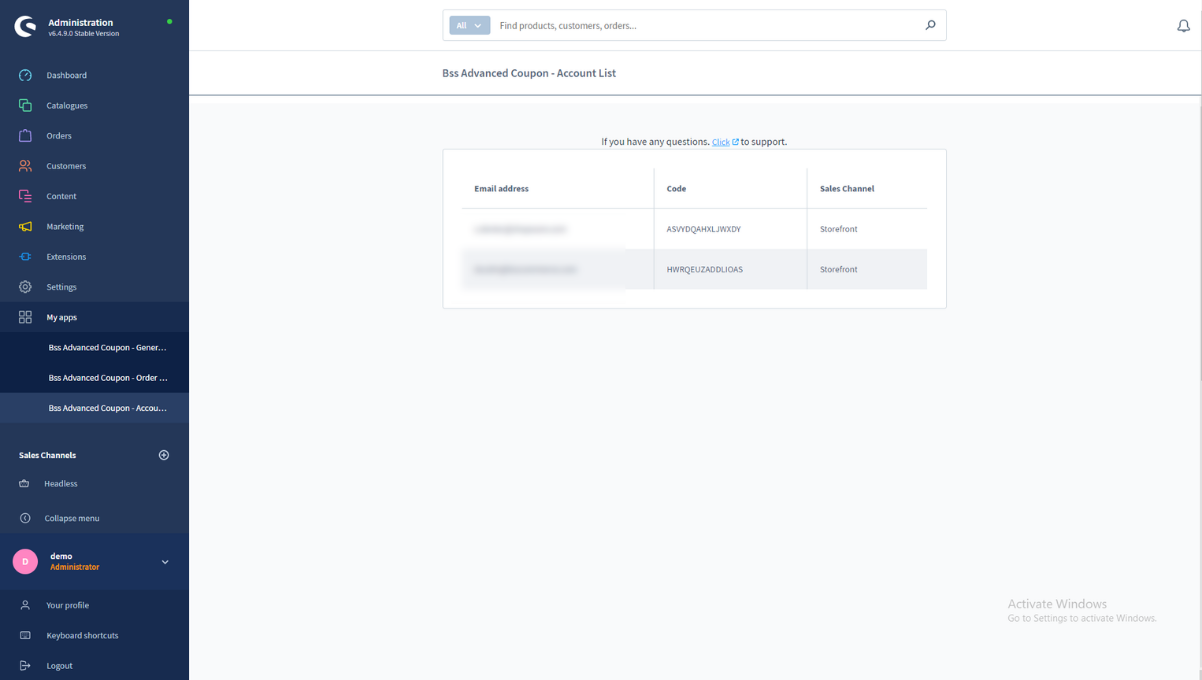Click the Collapse menu arrow icon
Screen dimensions: 1202x680
[24, 518]
